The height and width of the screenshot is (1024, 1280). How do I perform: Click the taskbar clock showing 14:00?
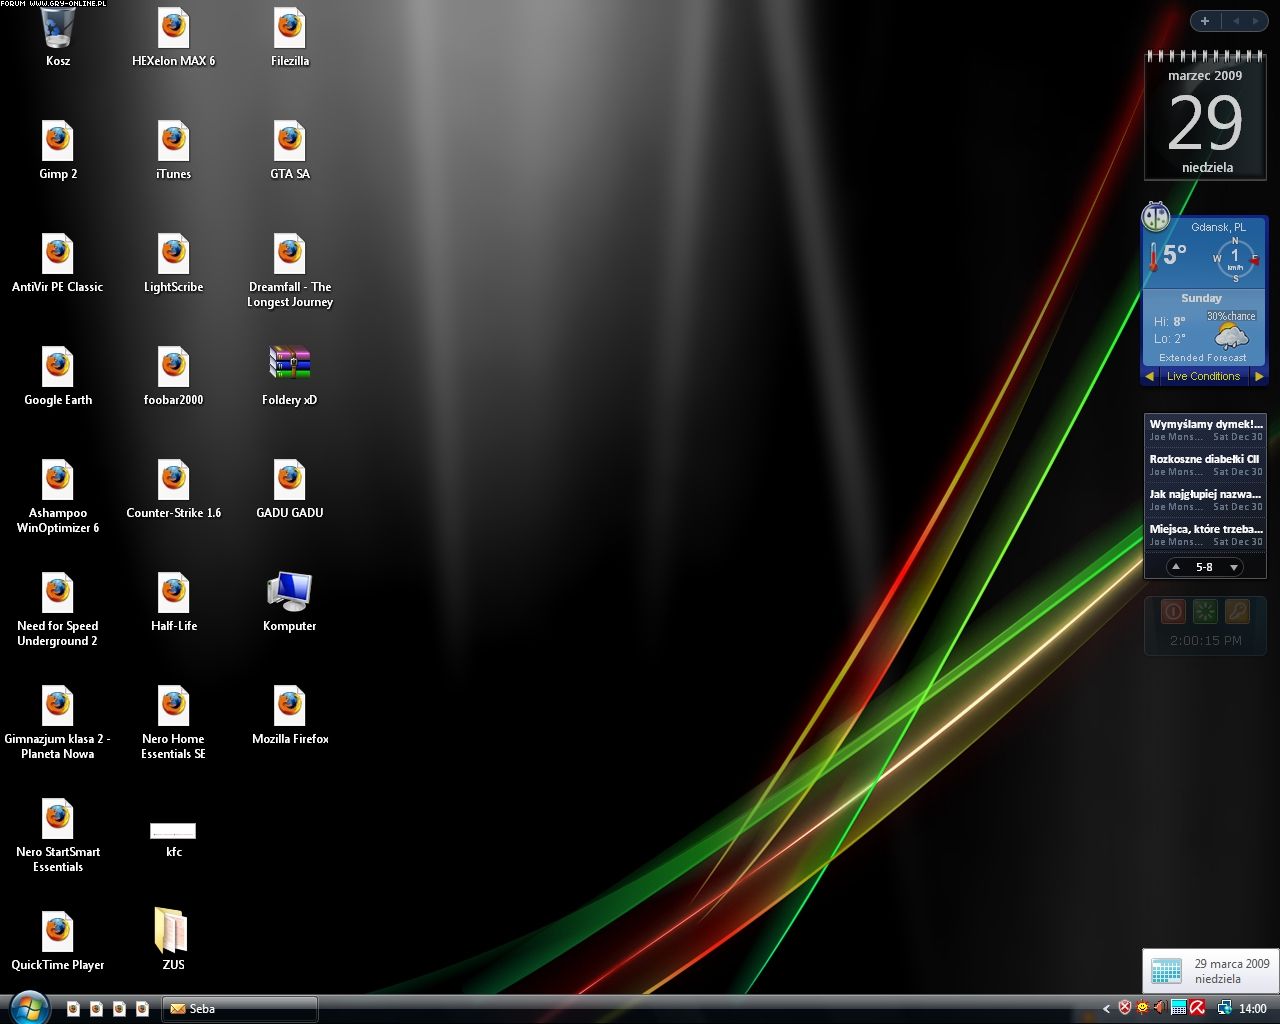tap(1253, 1009)
